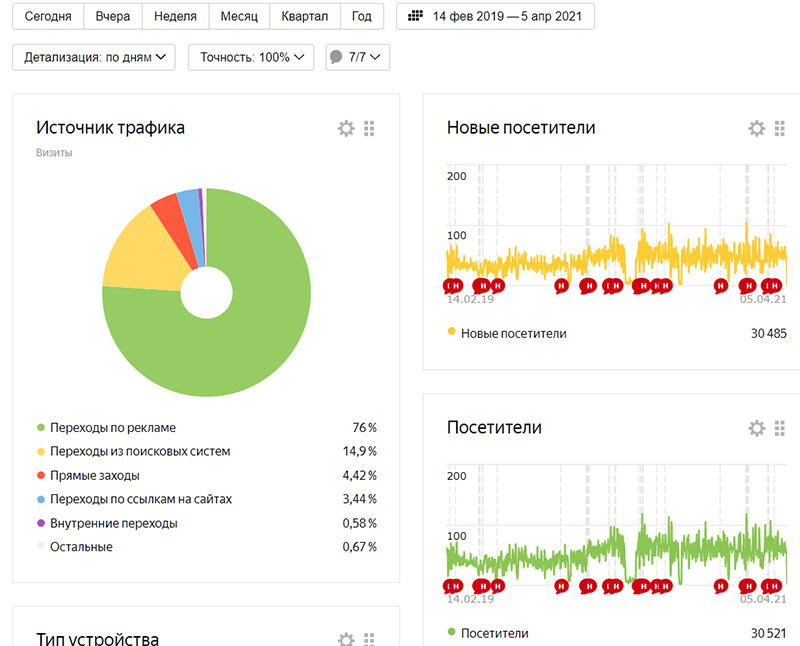Toggle Прямые заходы legend item
The width and height of the screenshot is (800, 646).
[94, 475]
